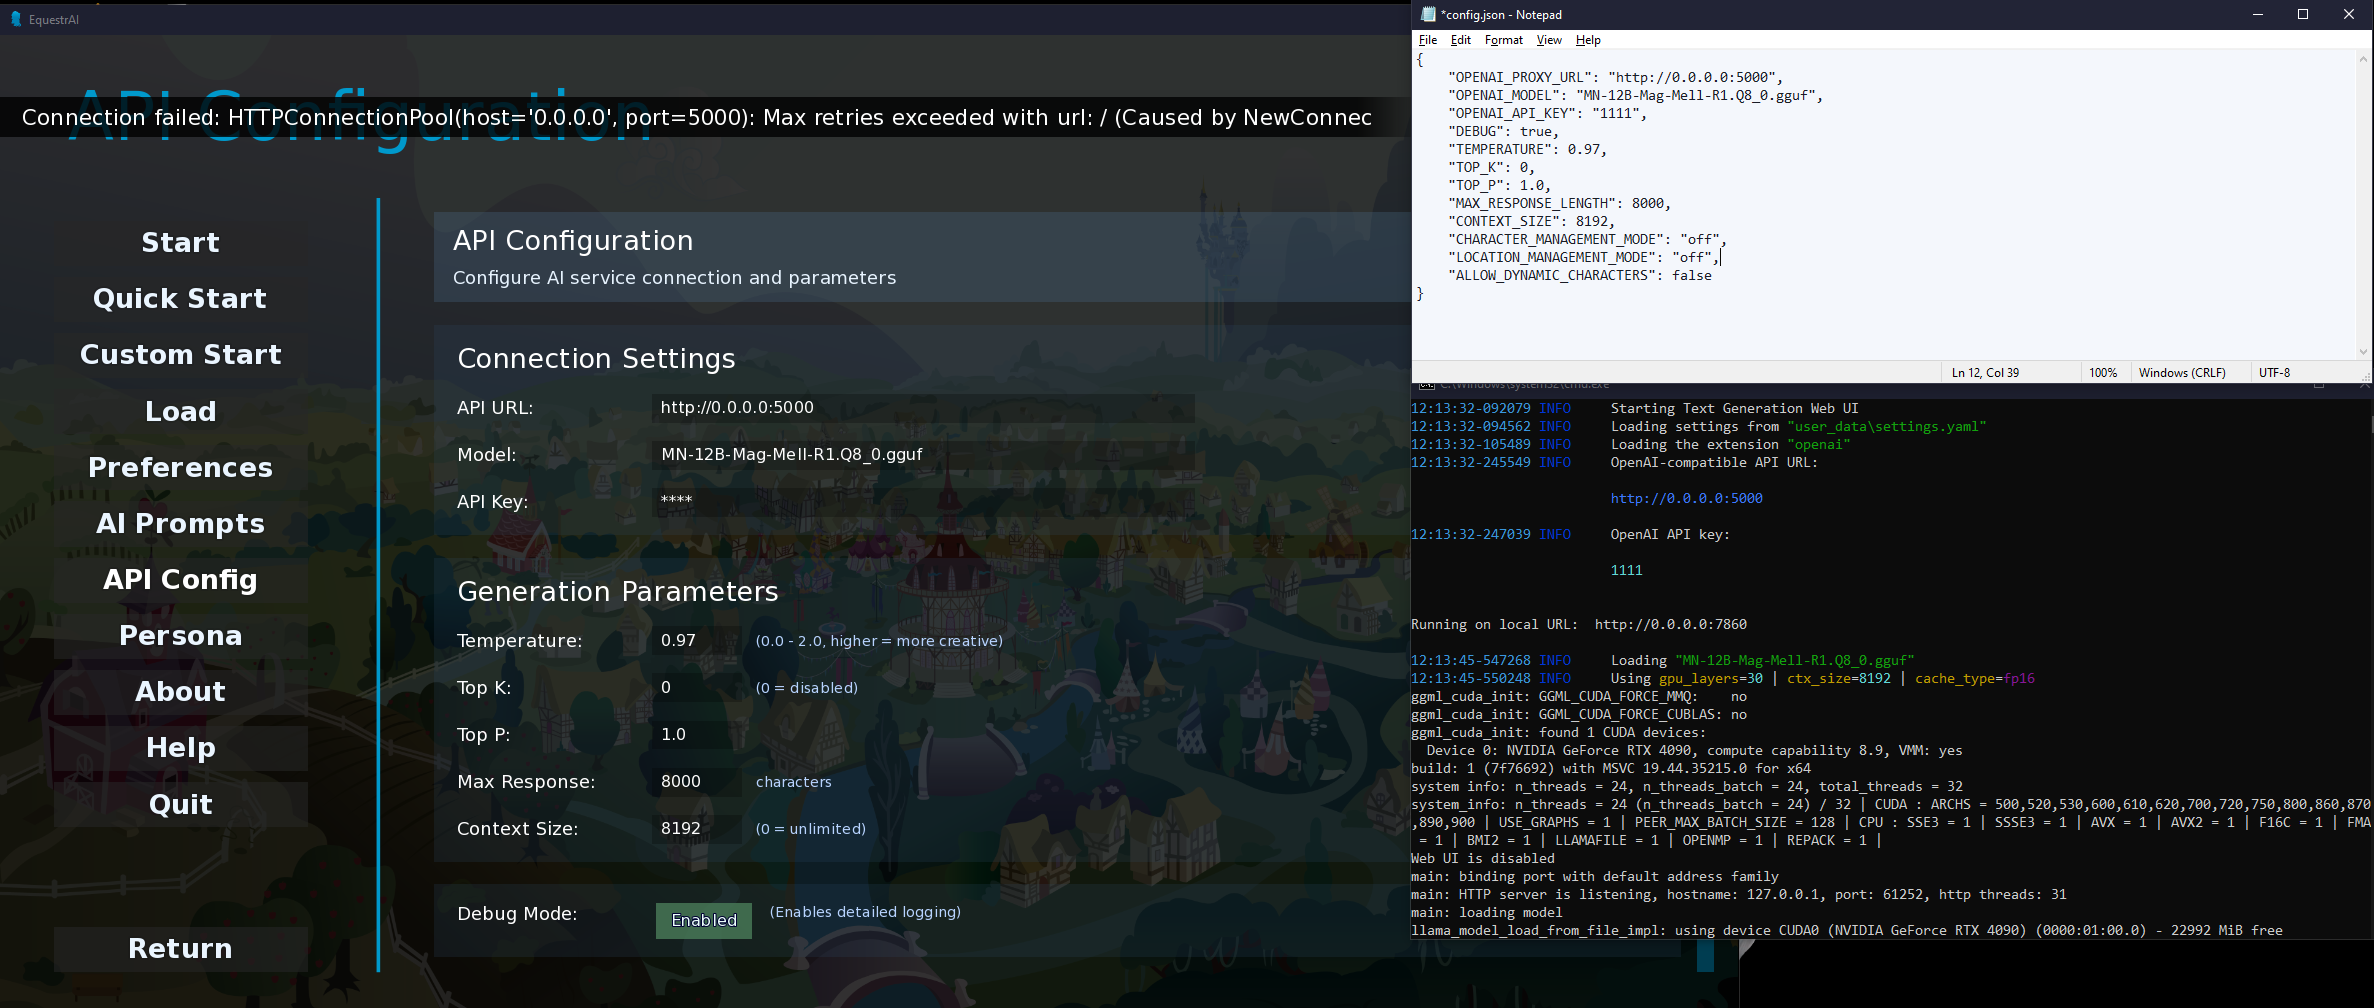The image size is (2374, 1008).
Task: Click "Starting Text Generation Web UI" console line
Action: pos(1734,409)
